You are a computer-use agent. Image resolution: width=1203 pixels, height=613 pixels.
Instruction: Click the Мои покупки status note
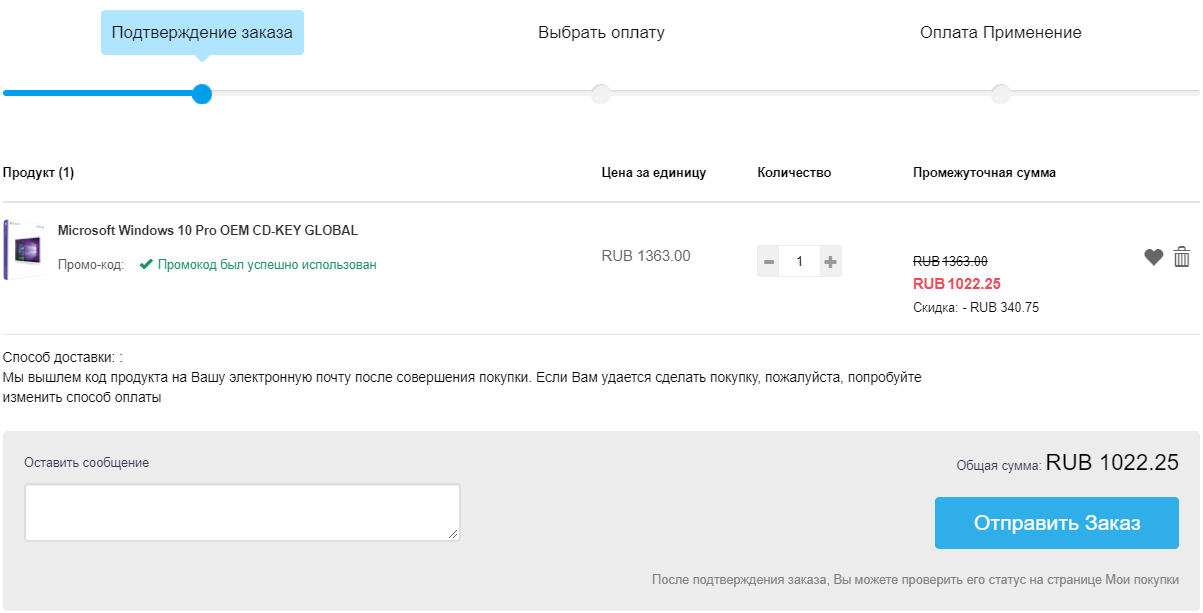pyautogui.click(x=915, y=580)
